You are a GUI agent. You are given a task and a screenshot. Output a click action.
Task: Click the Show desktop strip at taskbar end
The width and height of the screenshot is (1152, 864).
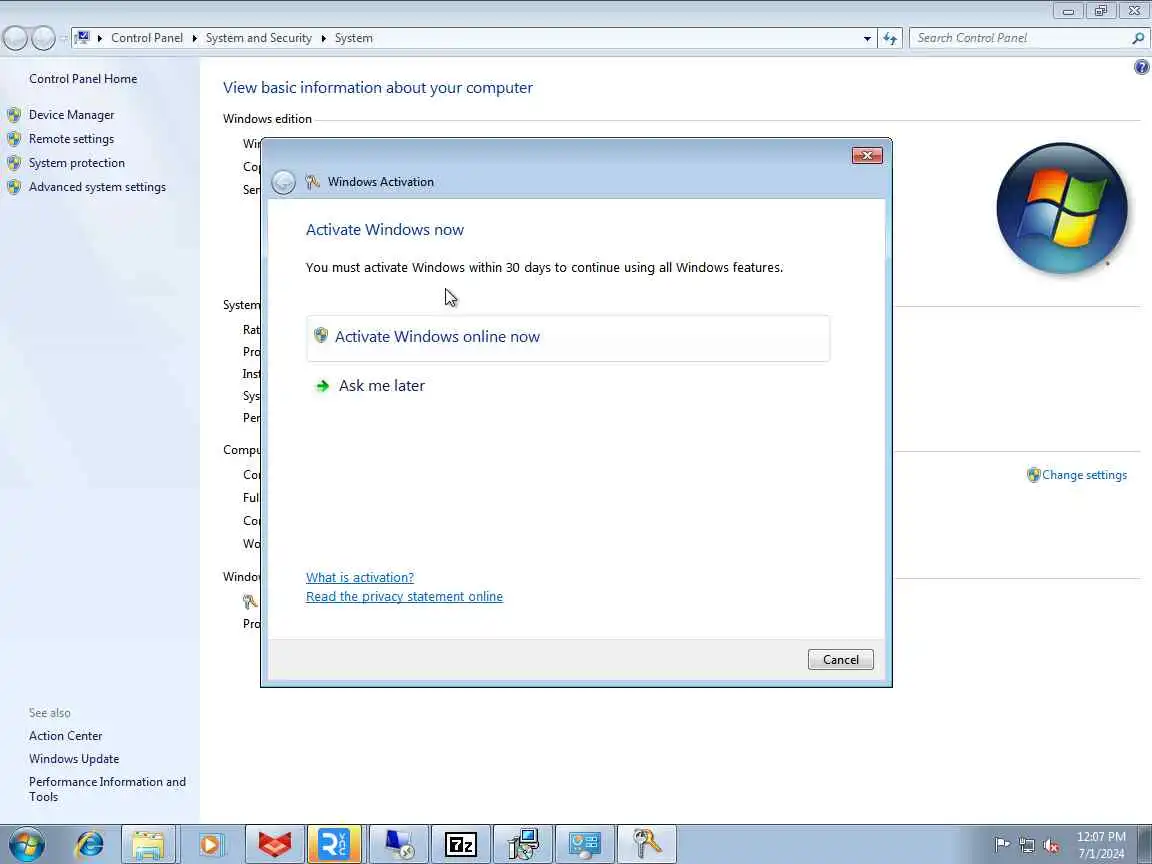tap(1145, 844)
